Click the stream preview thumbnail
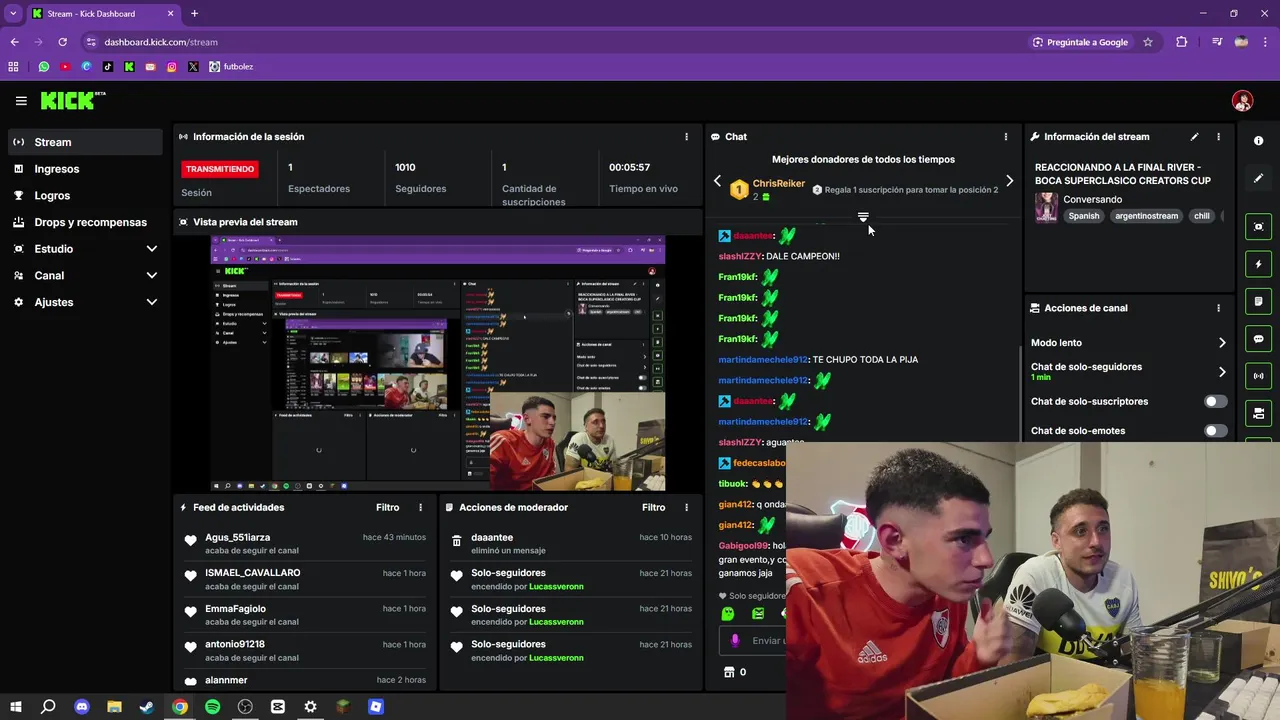1280x720 pixels. (438, 363)
